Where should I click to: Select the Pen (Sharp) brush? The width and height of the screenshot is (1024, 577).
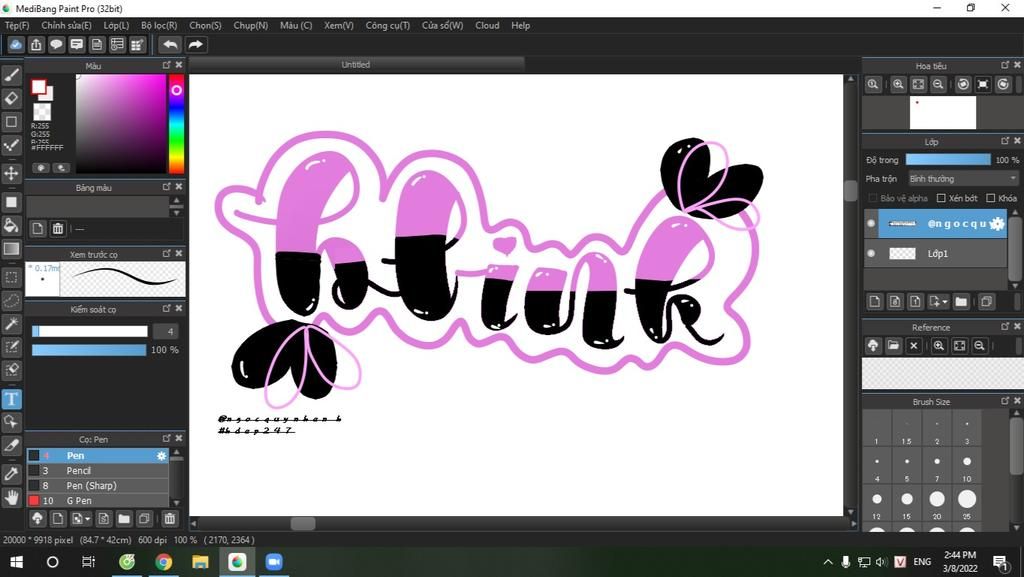98,486
